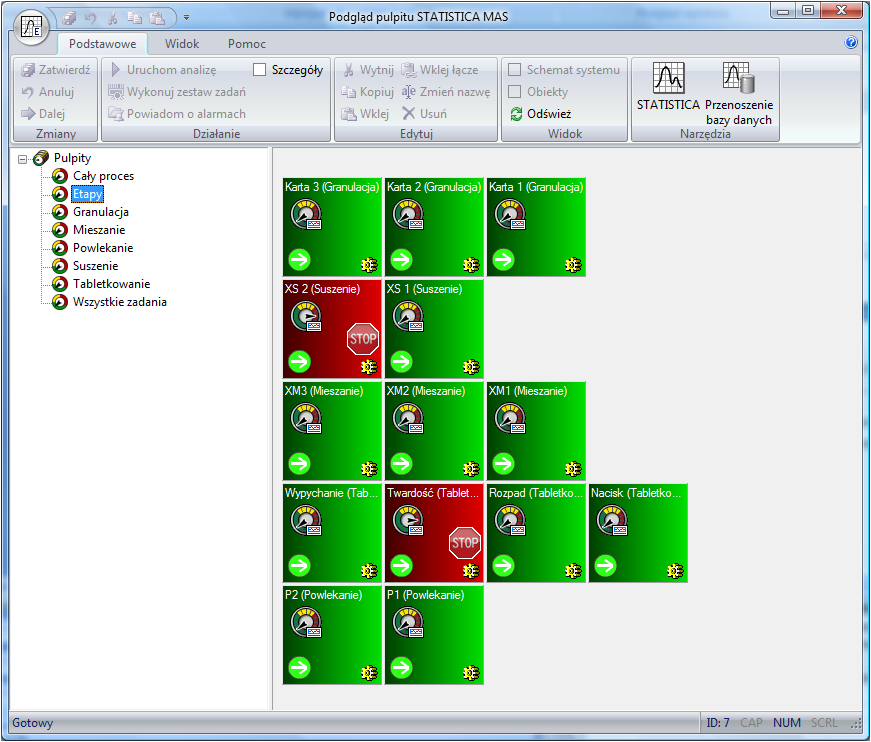
Task: Switch to the Podstawowe ribbon tab
Action: pos(102,44)
